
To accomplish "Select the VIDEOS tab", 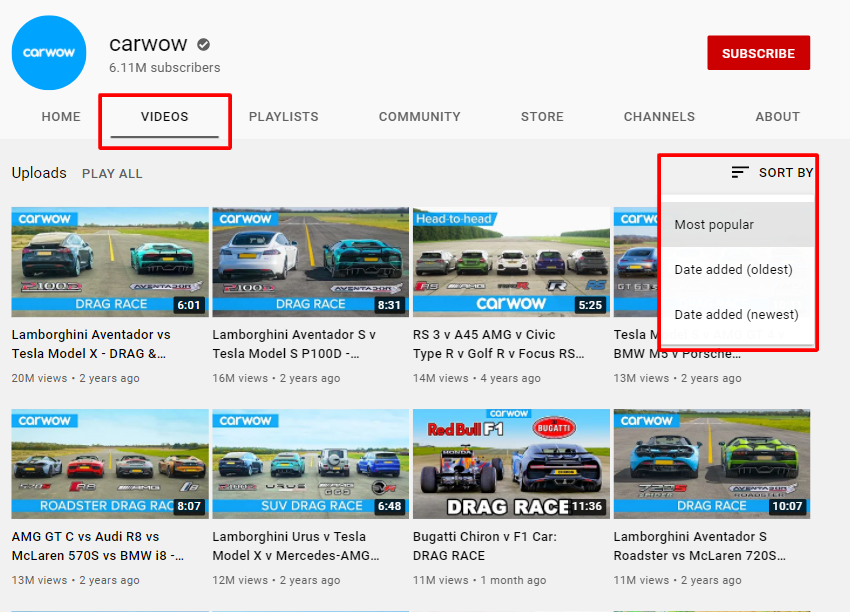I will (165, 117).
